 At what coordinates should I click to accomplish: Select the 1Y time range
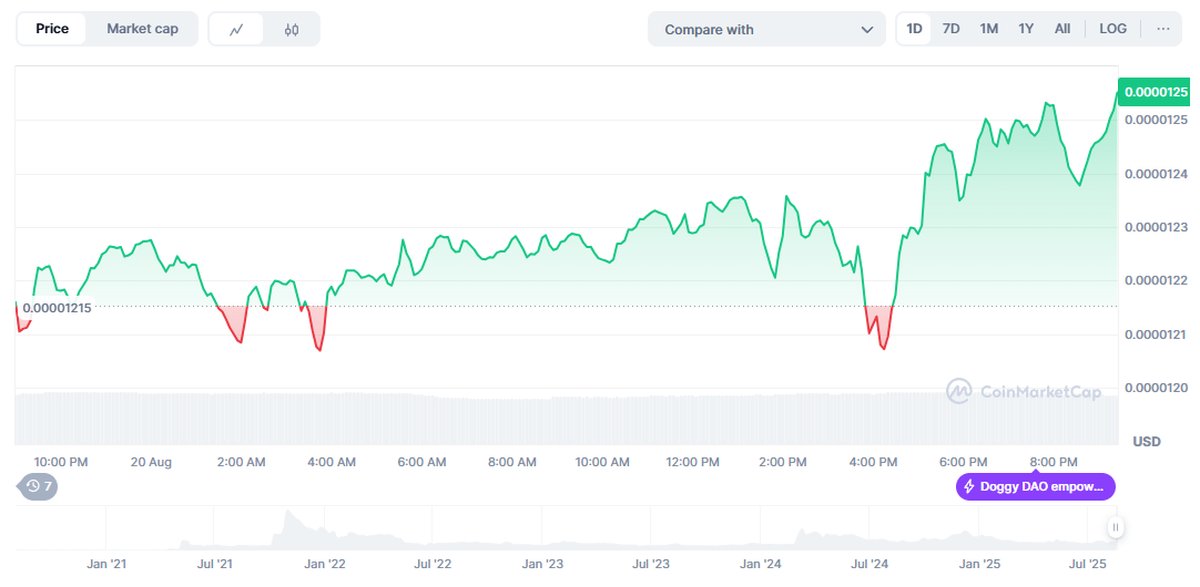pos(1026,29)
